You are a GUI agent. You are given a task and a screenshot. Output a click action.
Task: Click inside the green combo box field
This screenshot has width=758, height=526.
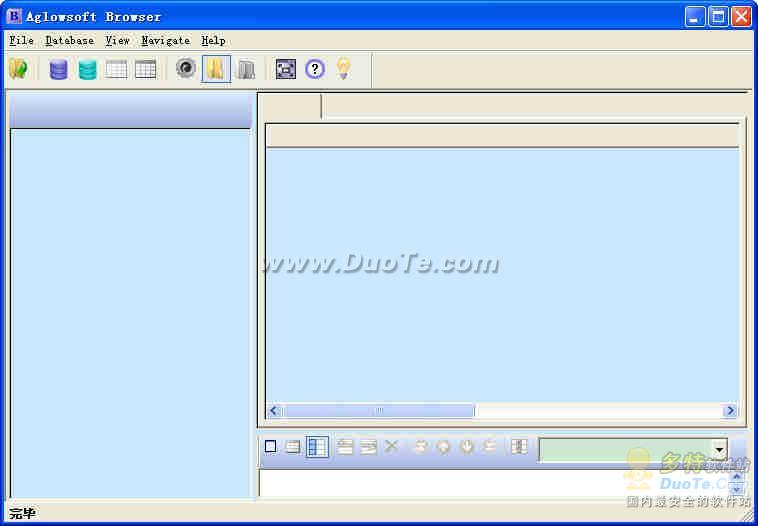(626, 450)
